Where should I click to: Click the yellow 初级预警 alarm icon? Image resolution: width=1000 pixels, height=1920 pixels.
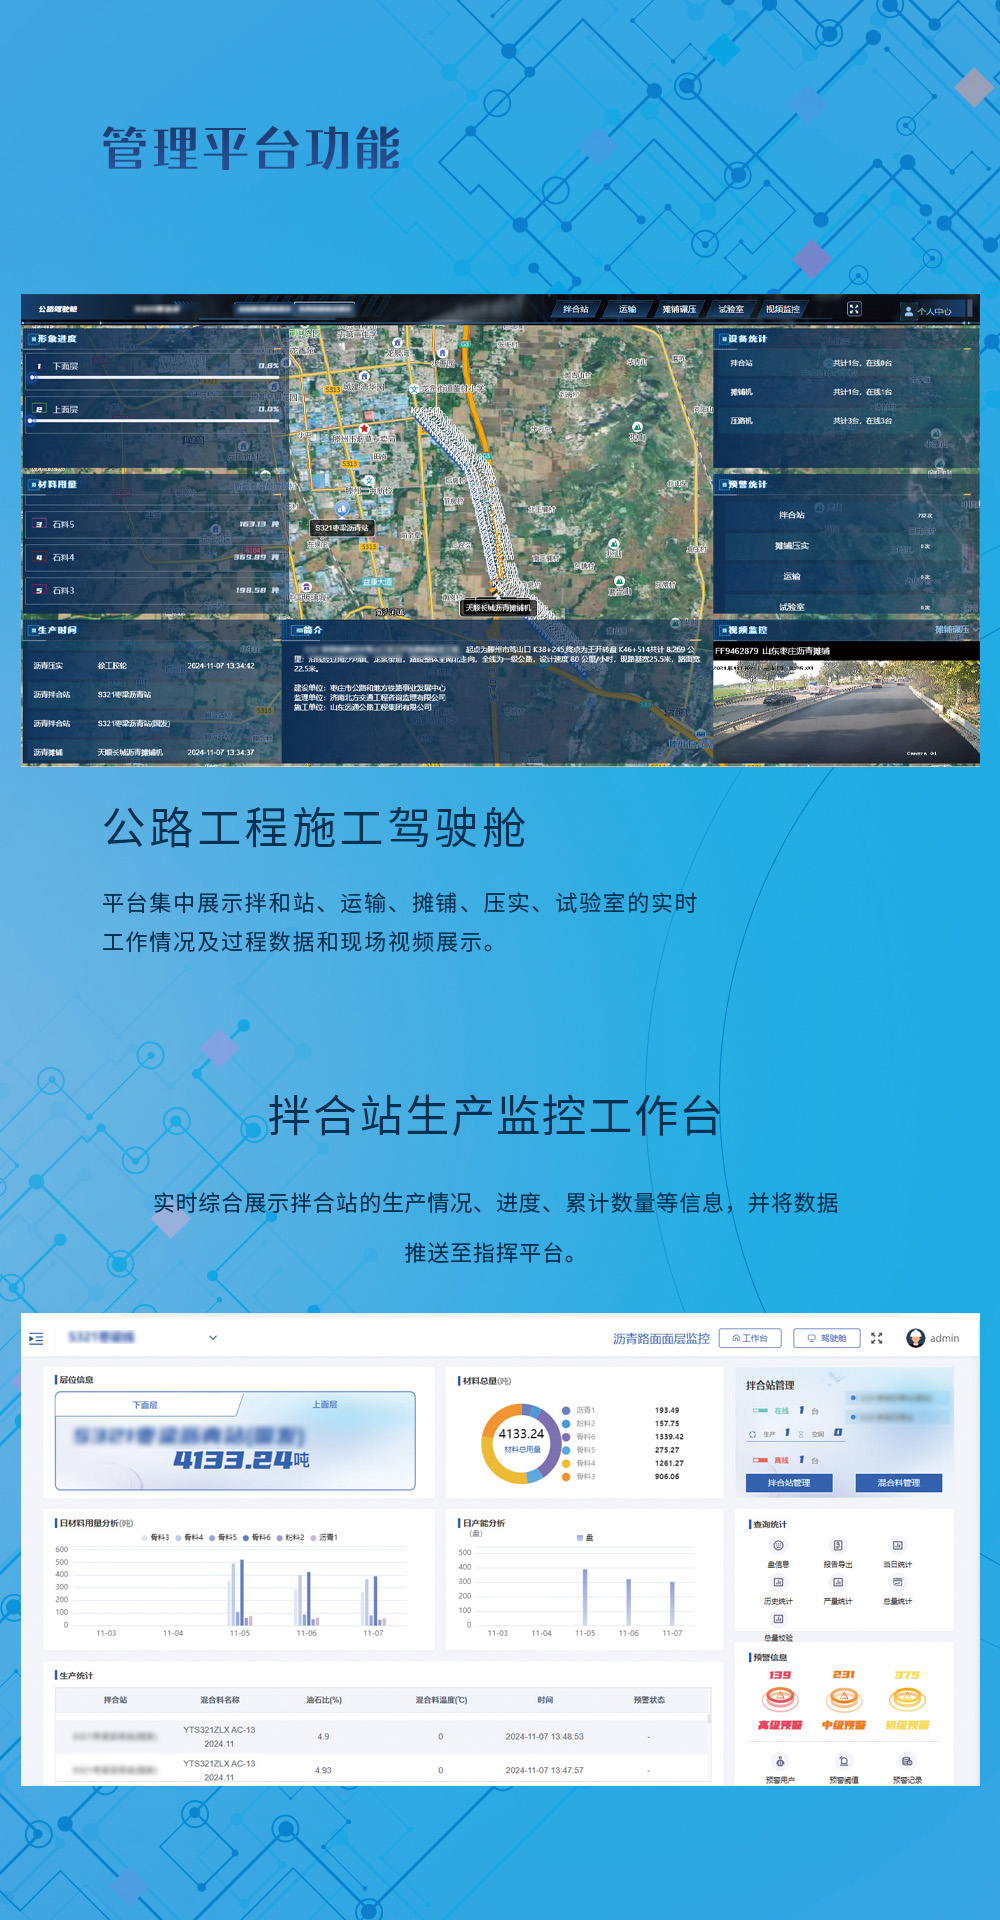click(907, 1698)
